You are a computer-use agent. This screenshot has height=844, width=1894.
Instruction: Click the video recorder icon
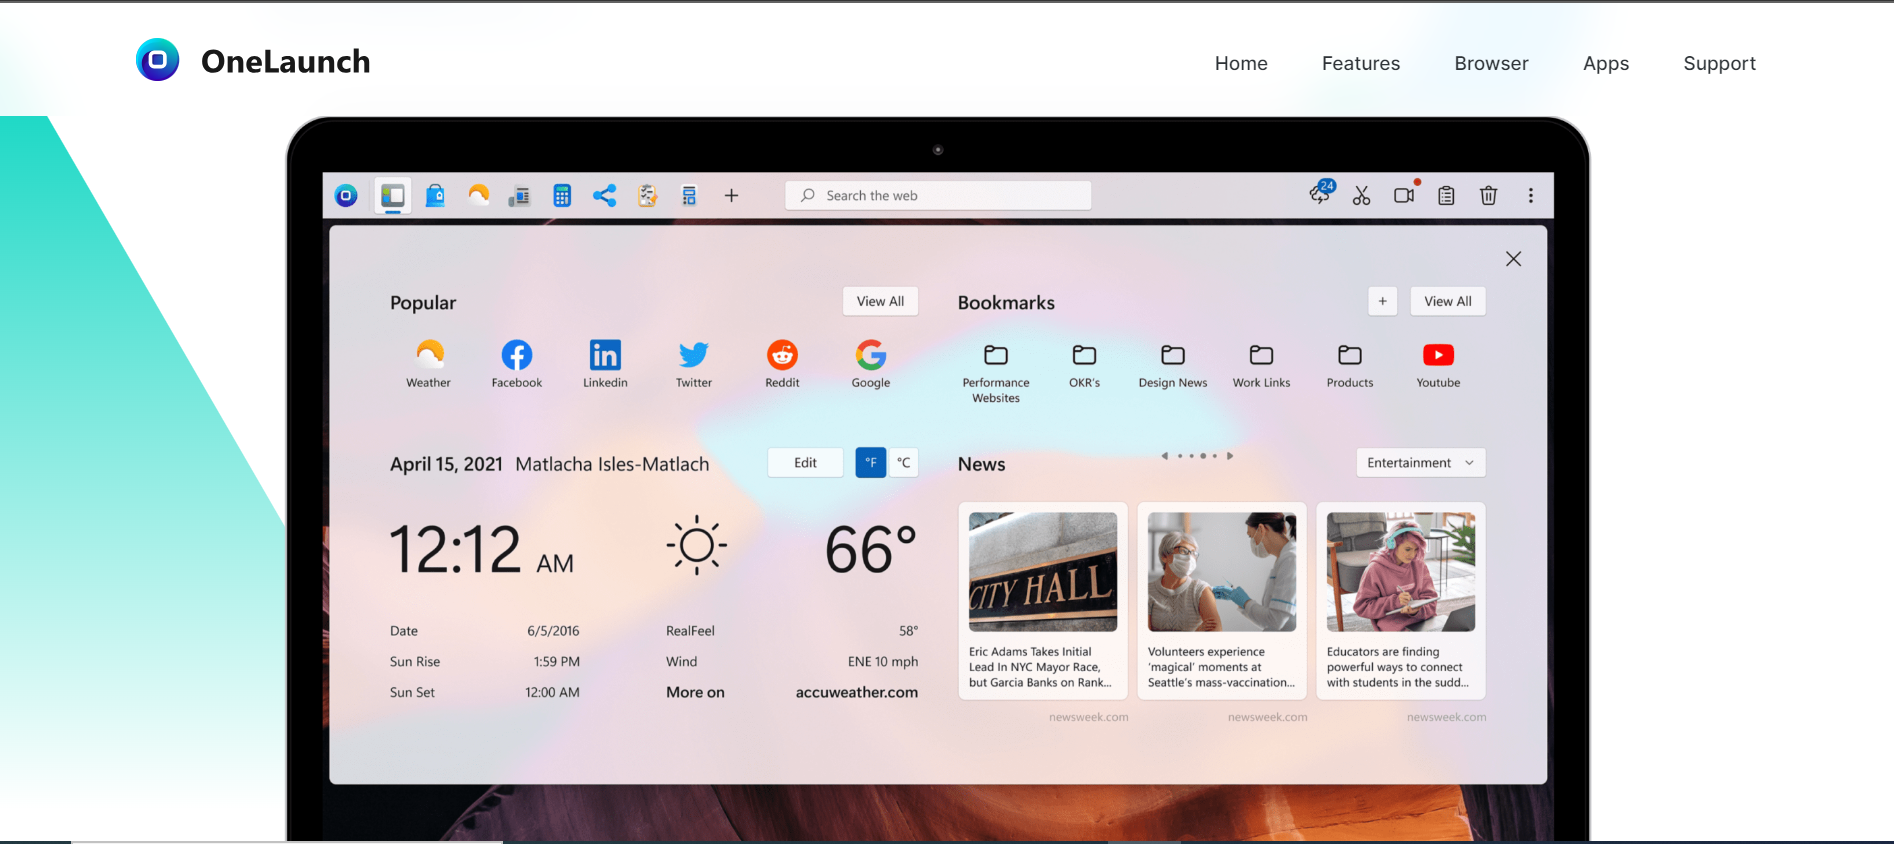pyautogui.click(x=1404, y=196)
